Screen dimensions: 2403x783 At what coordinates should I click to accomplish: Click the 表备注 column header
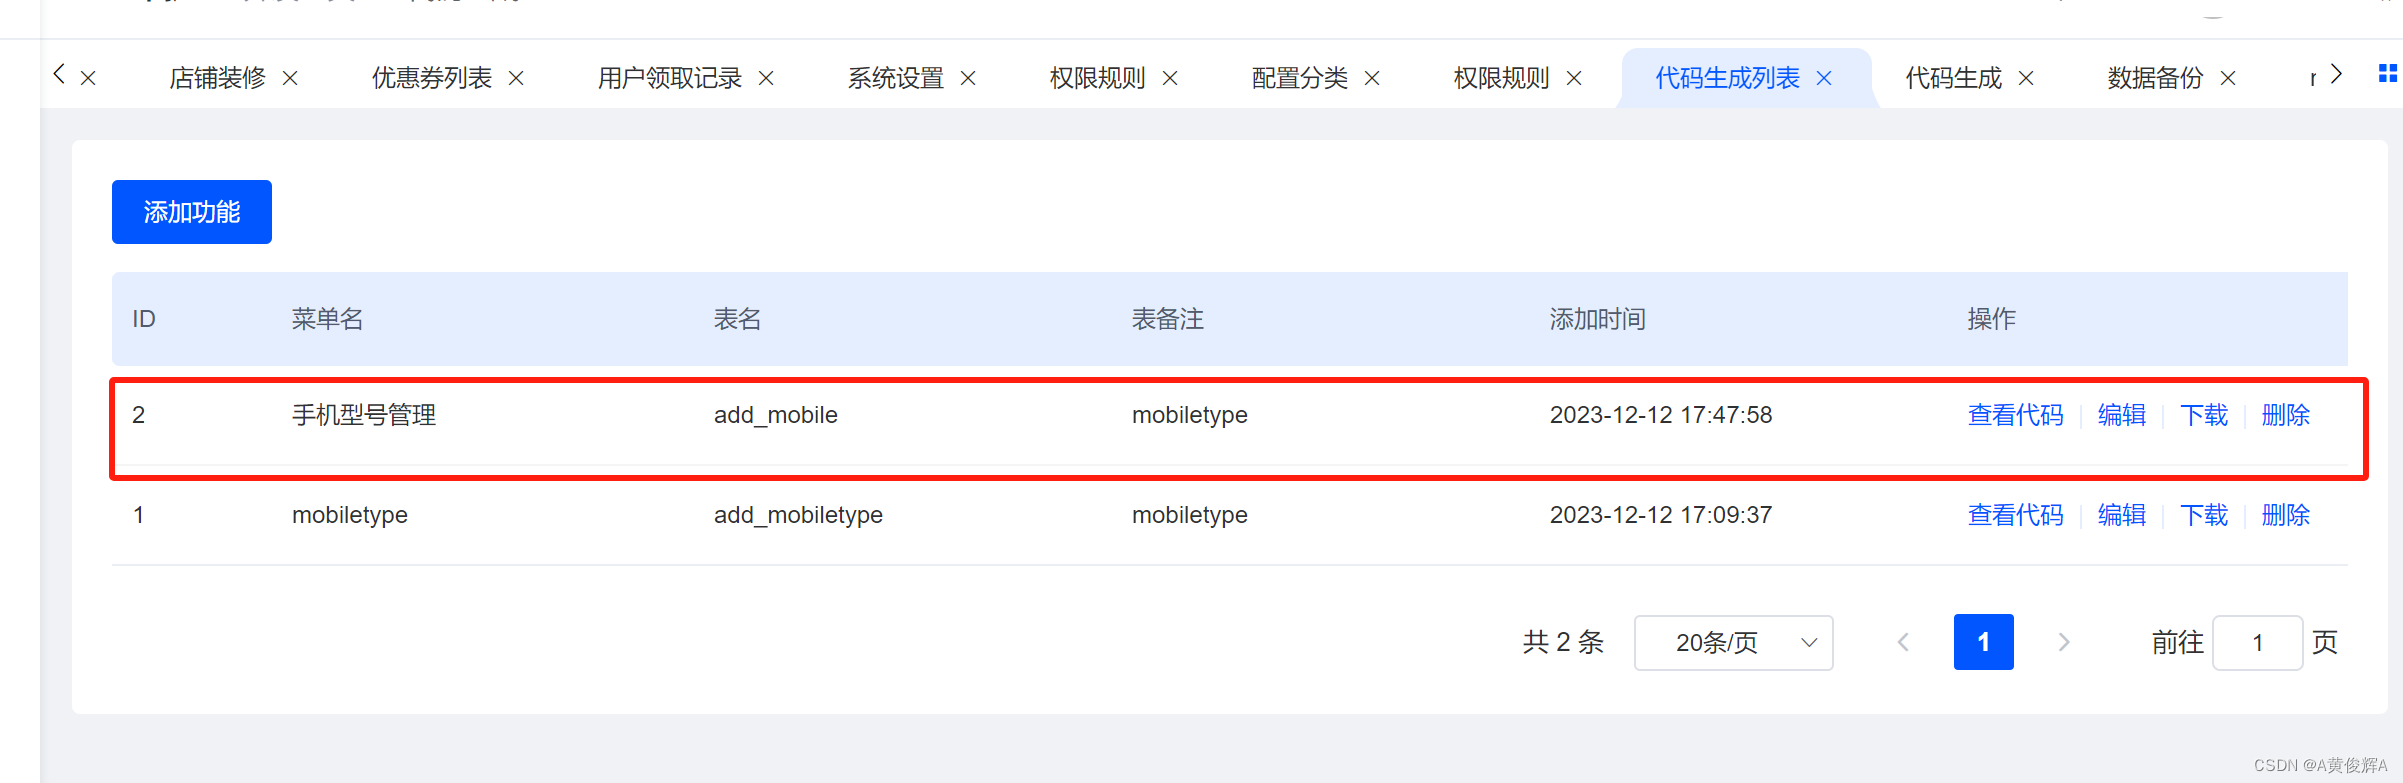1168,319
